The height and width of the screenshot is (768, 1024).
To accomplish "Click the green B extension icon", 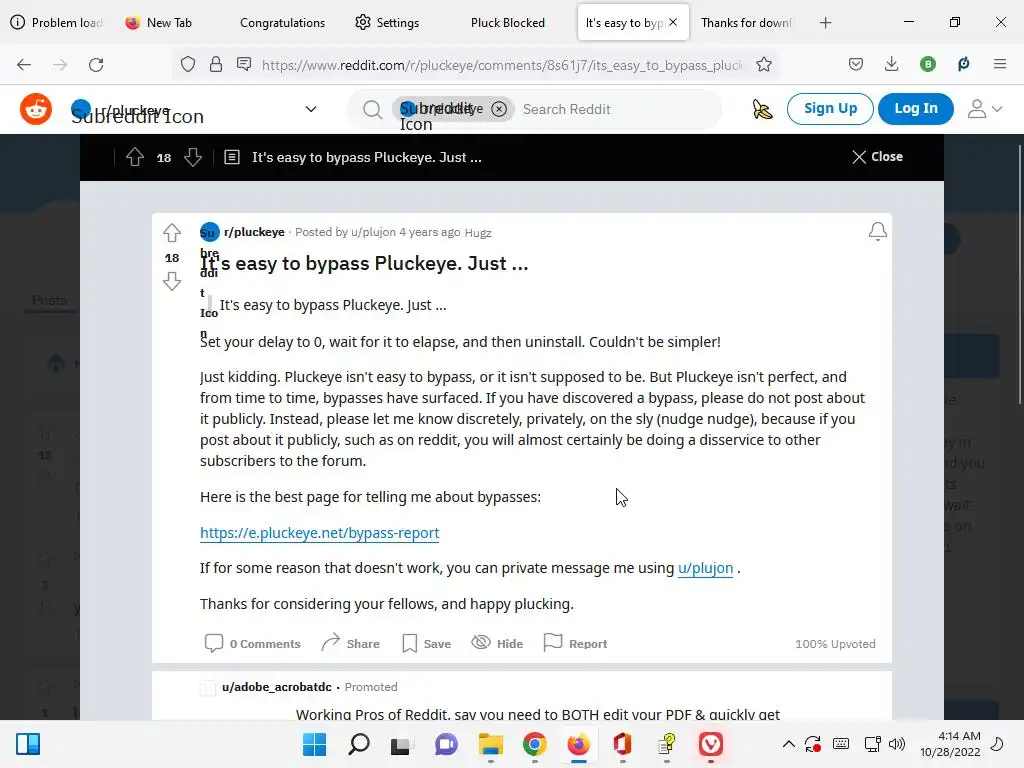I will pos(927,64).
